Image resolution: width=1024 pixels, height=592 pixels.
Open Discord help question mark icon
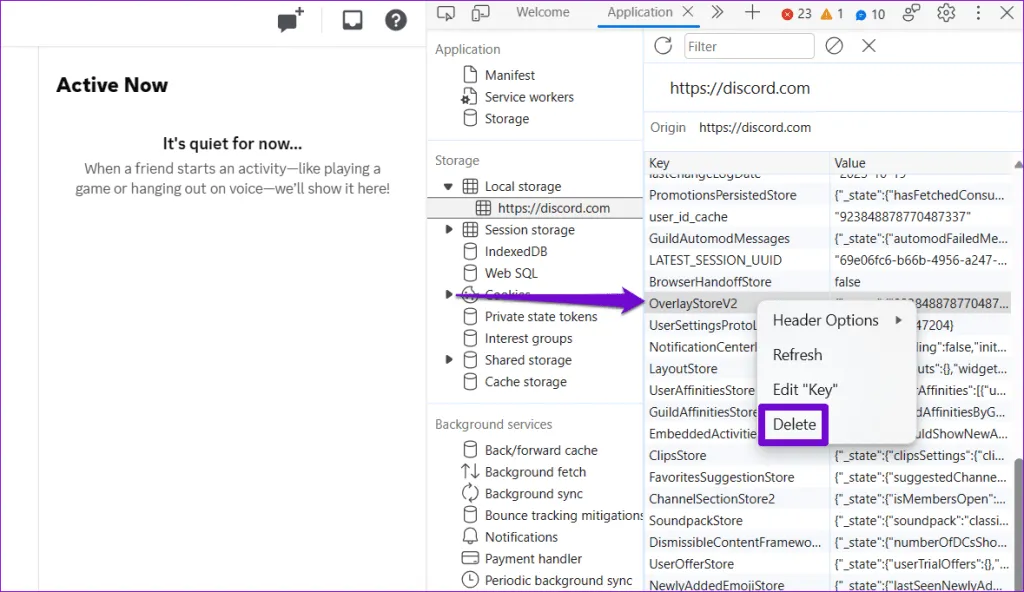point(396,20)
